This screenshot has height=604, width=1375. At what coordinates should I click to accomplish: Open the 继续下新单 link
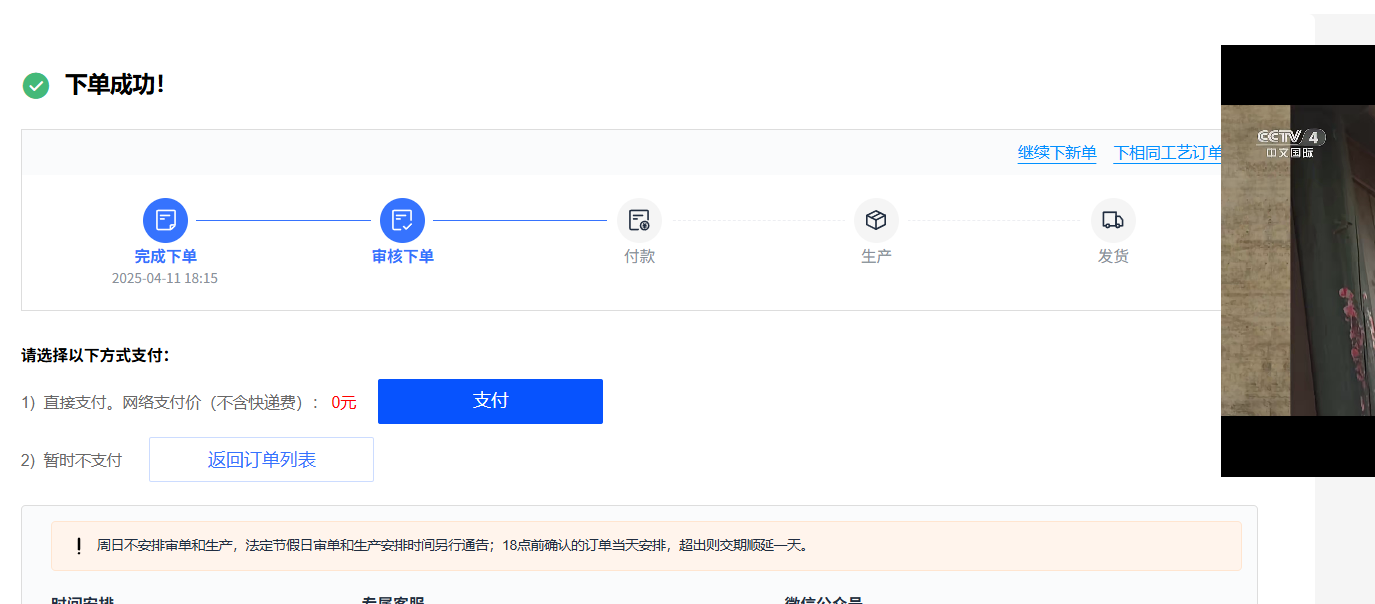click(1057, 153)
